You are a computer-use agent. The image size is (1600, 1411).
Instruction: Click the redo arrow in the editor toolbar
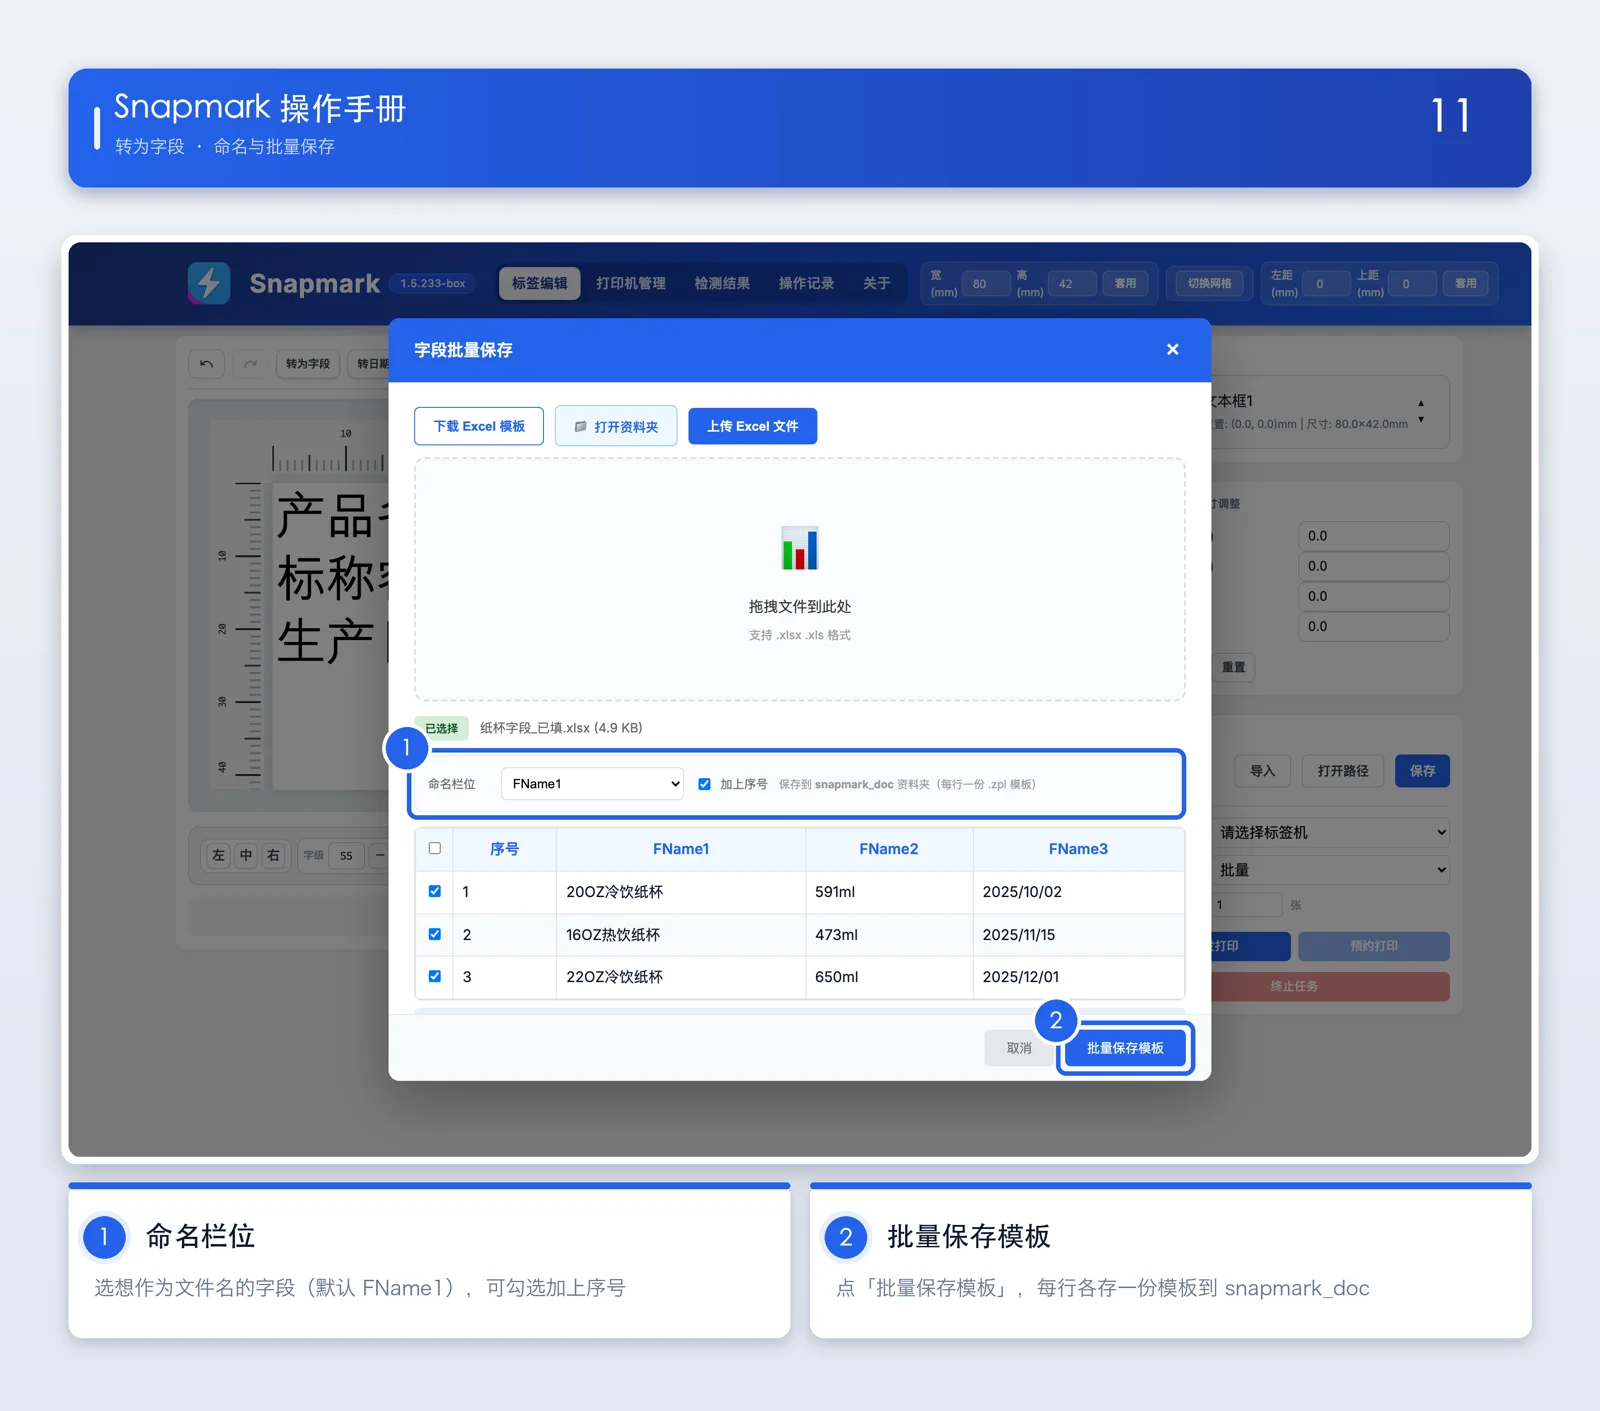(250, 363)
